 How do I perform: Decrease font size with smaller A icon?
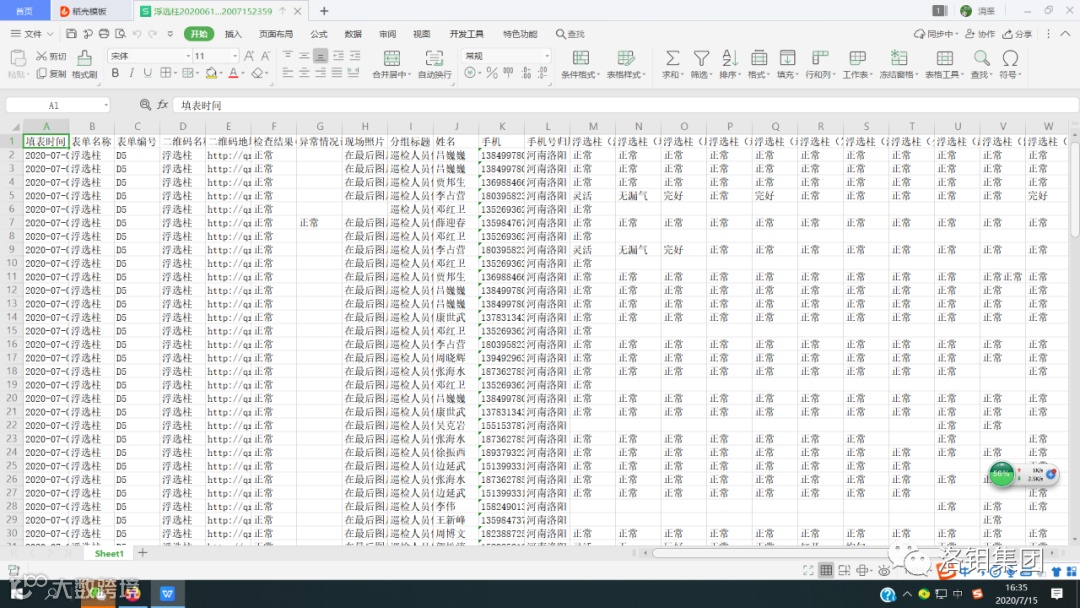tap(265, 56)
